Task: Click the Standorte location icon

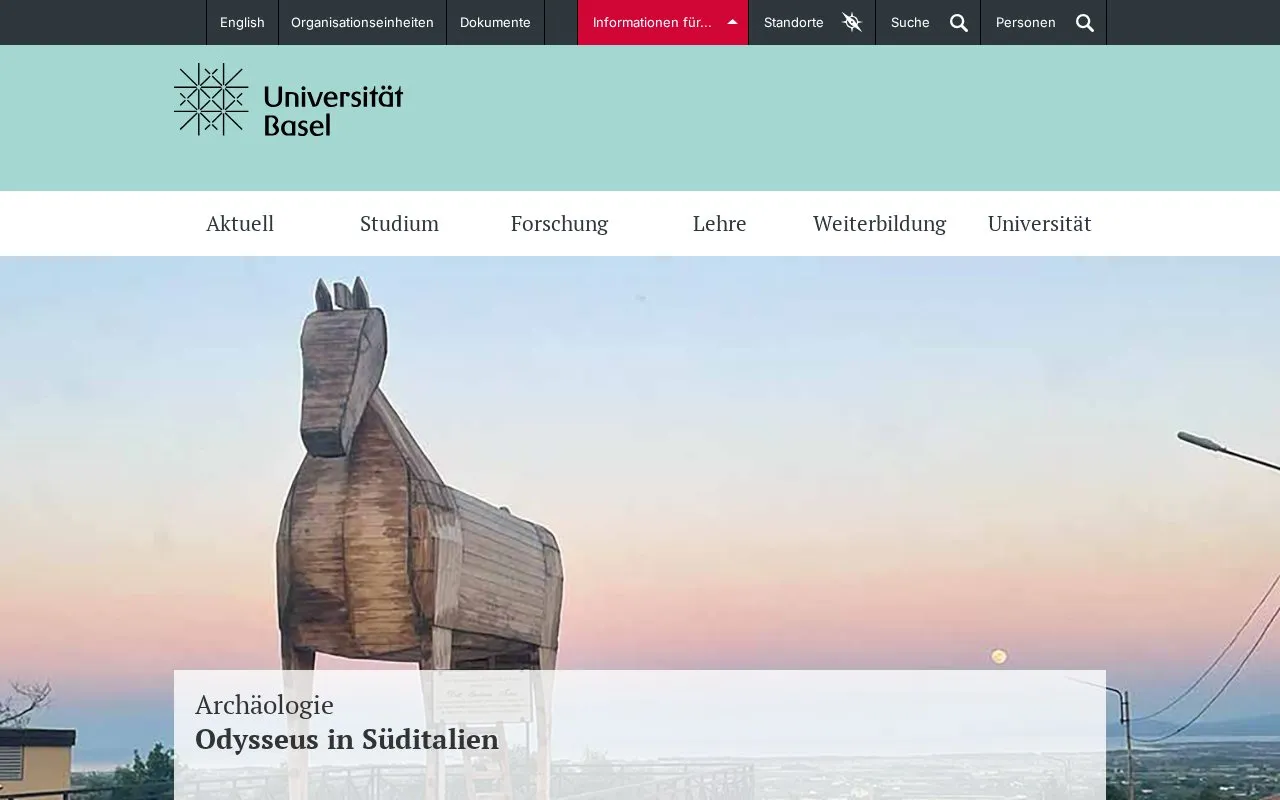Action: tap(852, 22)
